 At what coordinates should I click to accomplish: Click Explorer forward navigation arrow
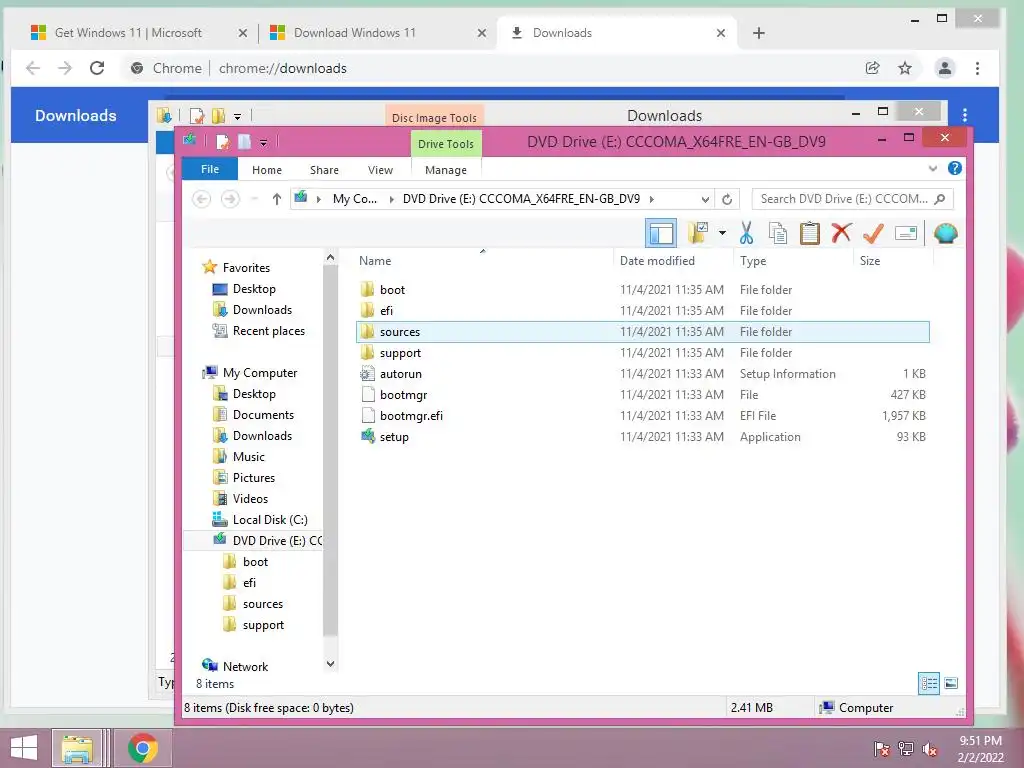[230, 199]
